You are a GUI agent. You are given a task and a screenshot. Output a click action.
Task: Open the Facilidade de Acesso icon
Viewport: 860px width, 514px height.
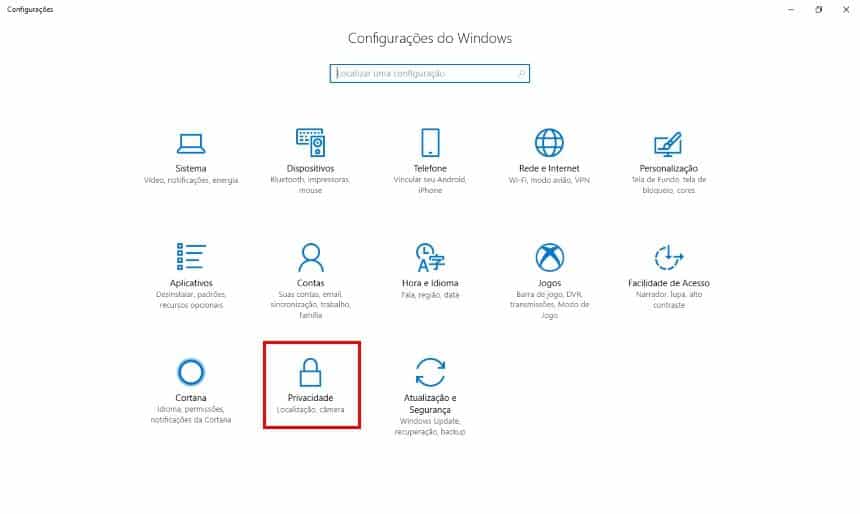point(669,257)
